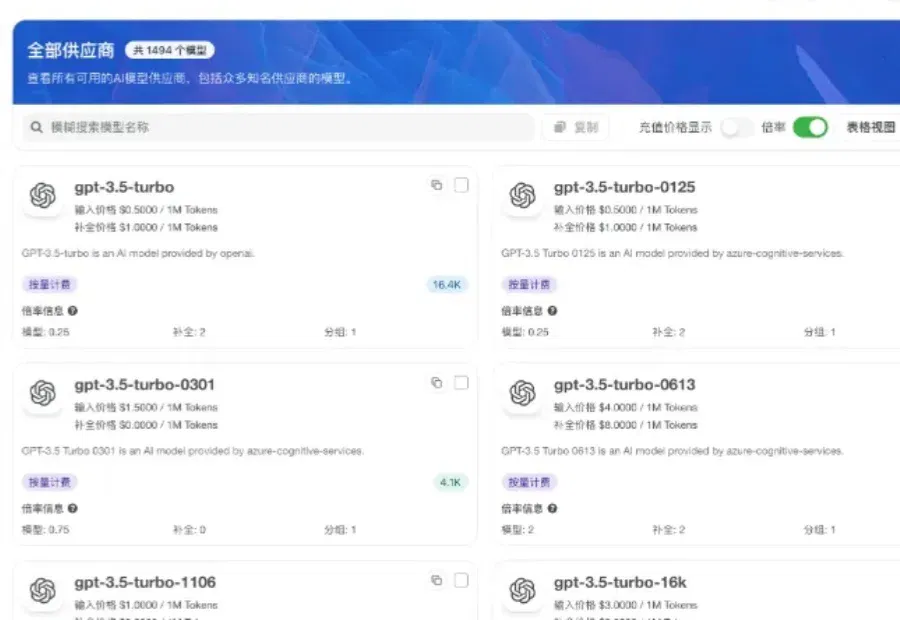
Task: Open the gpt-3.5-turbo-0613 model title
Action: click(624, 385)
